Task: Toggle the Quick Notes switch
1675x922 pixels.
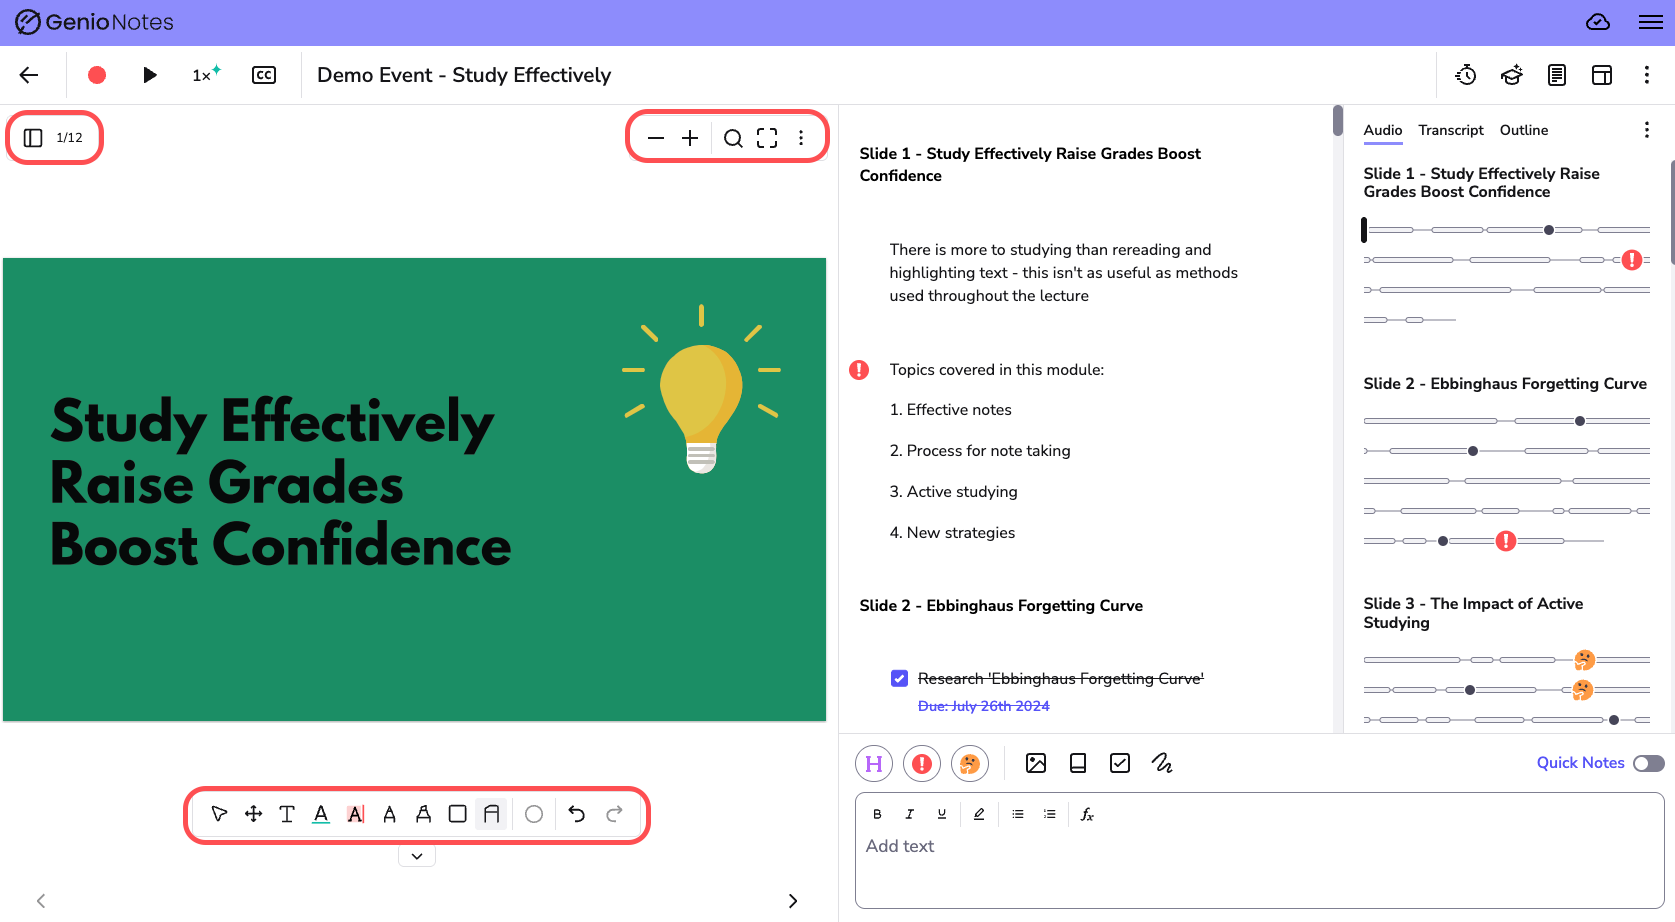Action: 1649,764
